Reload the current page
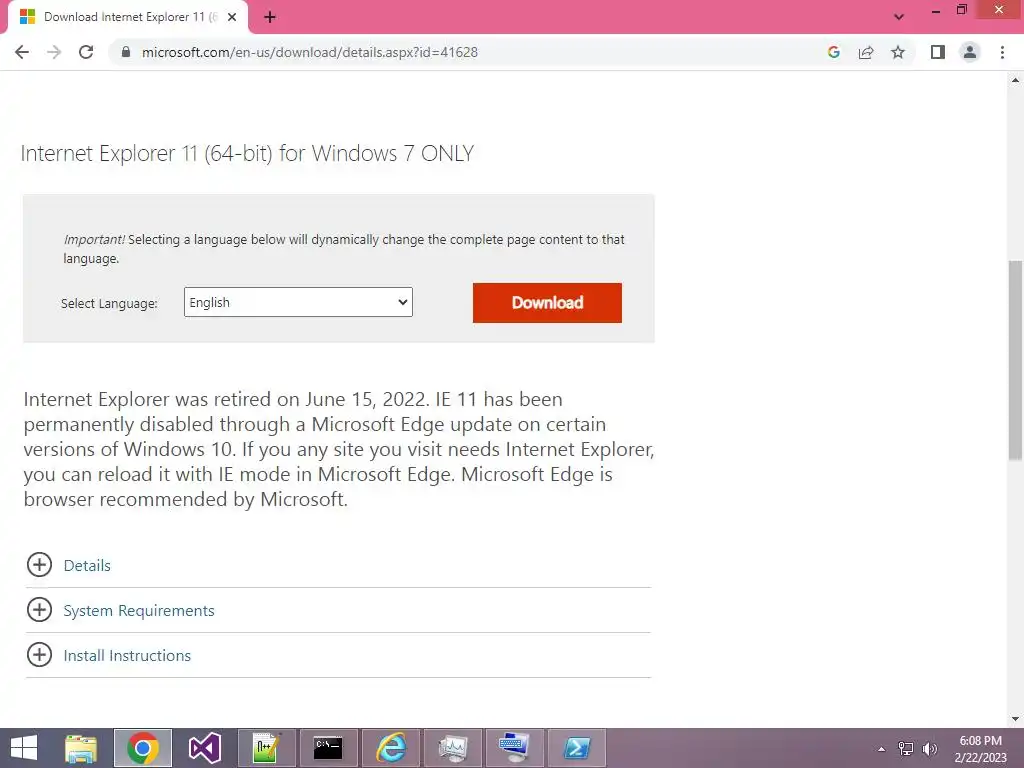This screenshot has height=768, width=1024. 86,52
